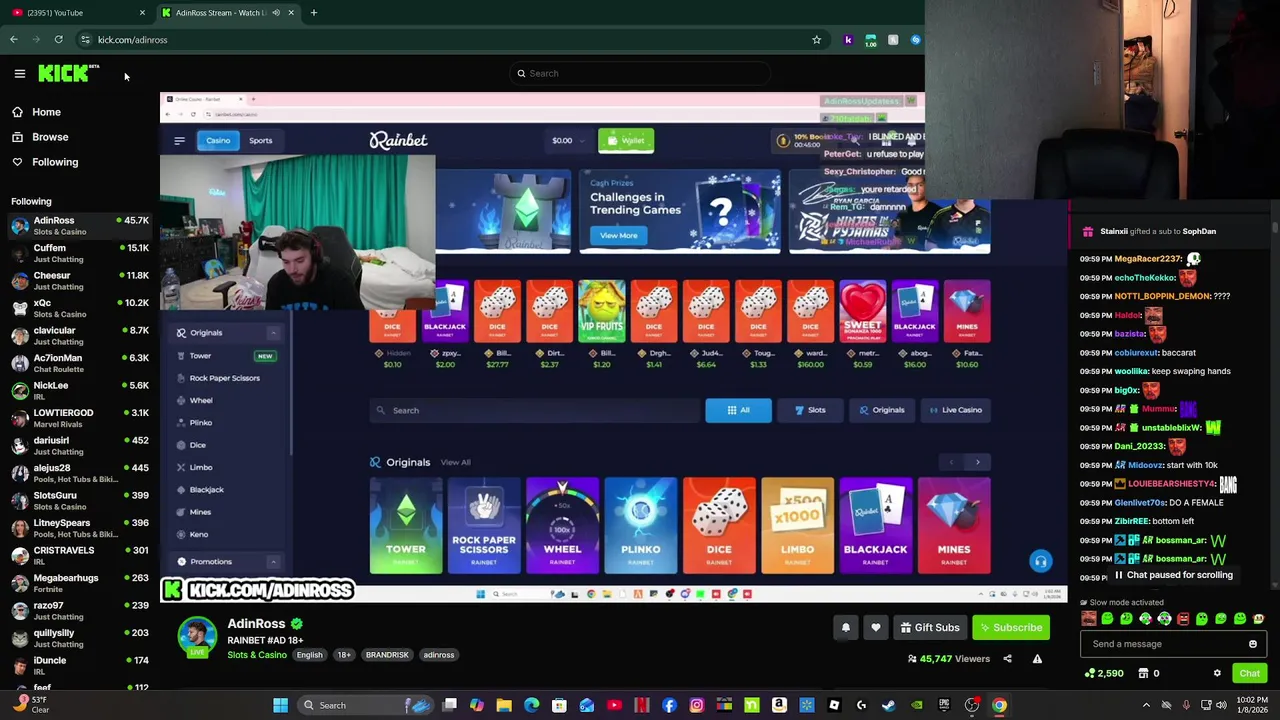Open the chat emoji picker
The height and width of the screenshot is (720, 1280).
(1252, 644)
